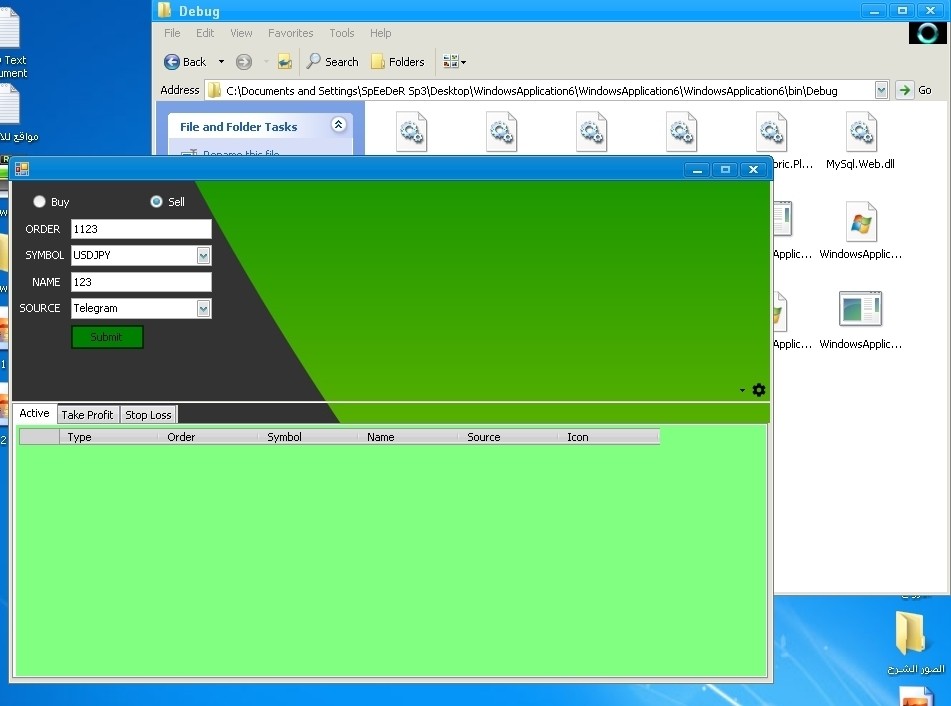Image resolution: width=951 pixels, height=706 pixels.
Task: Select the Sell radio button
Action: pos(156,202)
